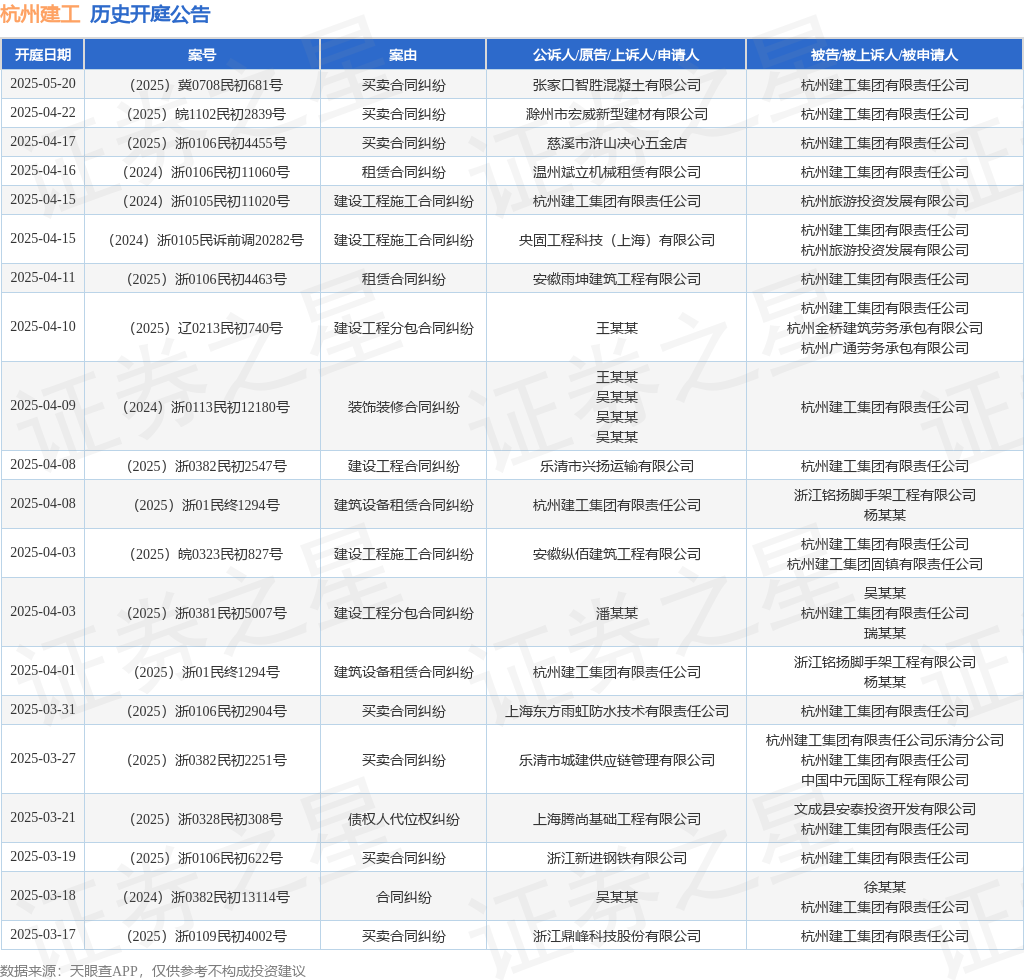
Task: Click defendant 文成县安泰投资开发有限公司
Action: tap(885, 809)
